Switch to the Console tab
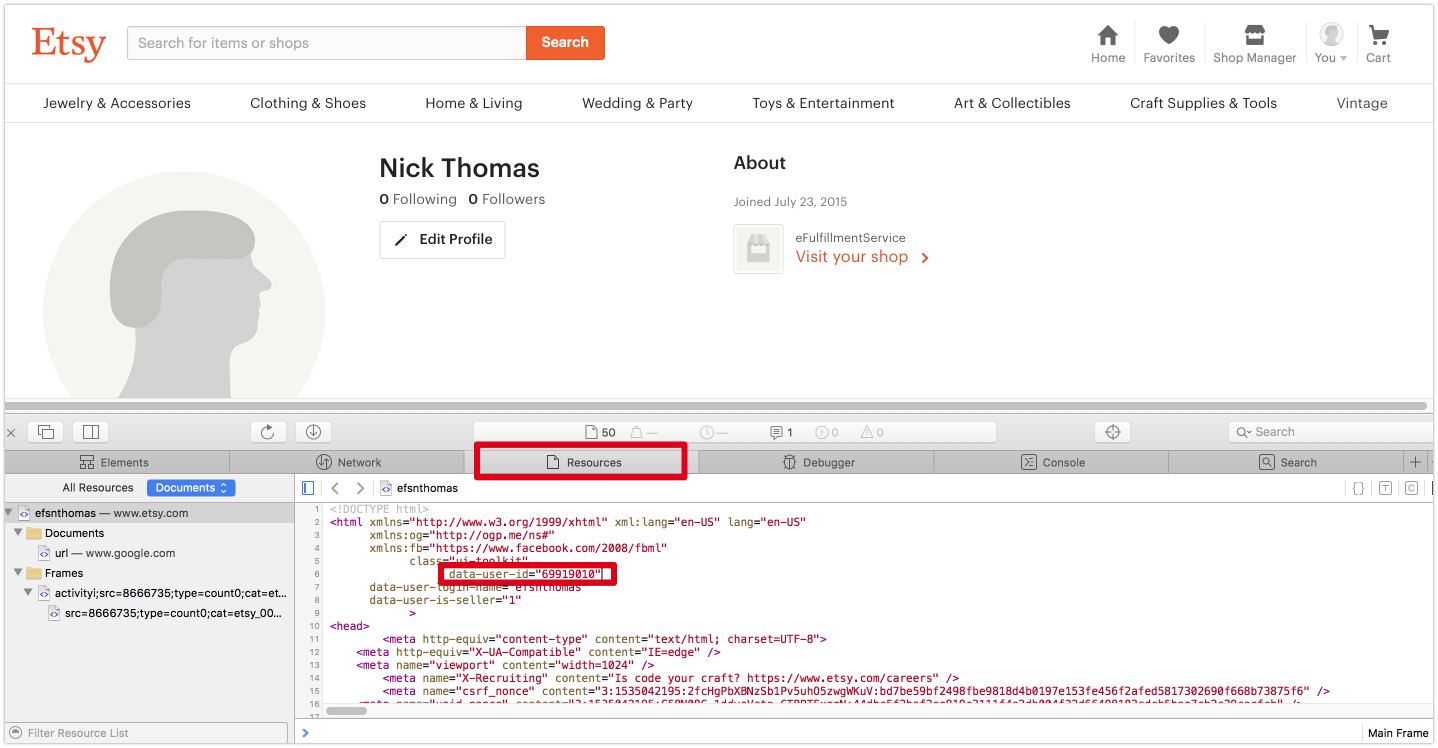The width and height of the screenshot is (1438, 748). (x=1052, y=462)
